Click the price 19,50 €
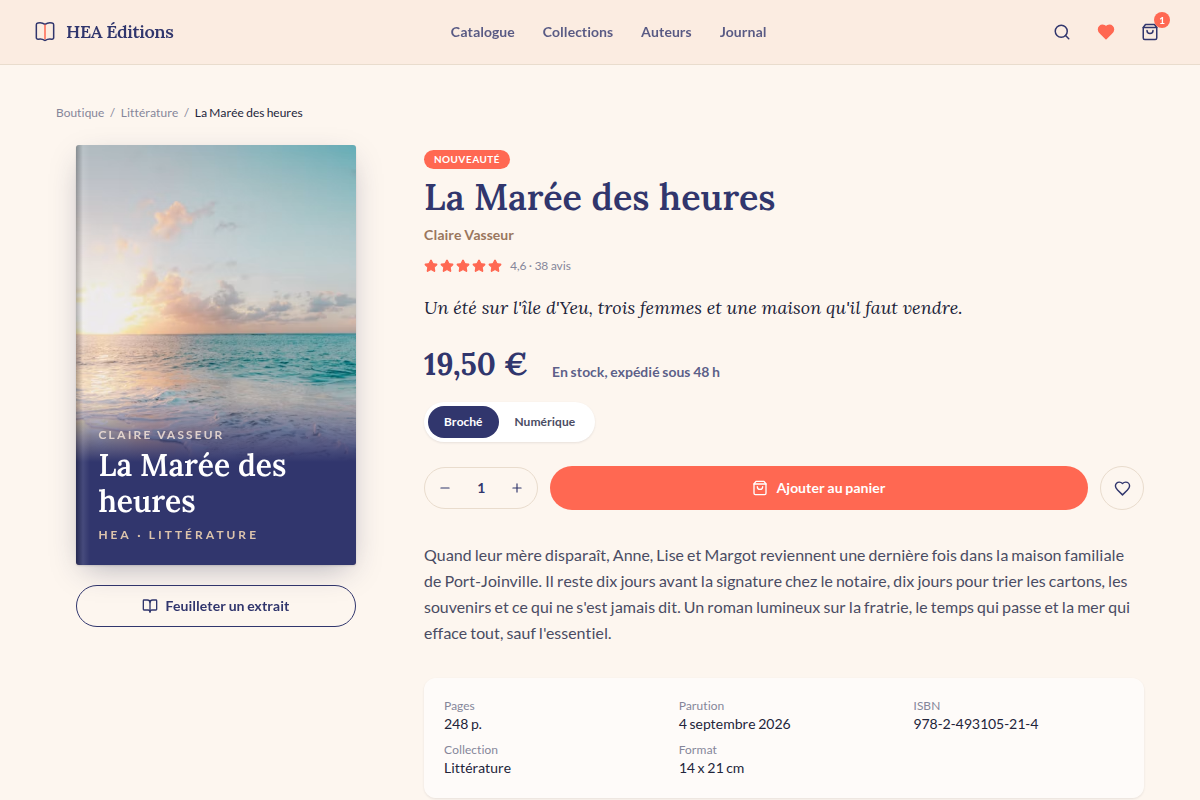Viewport: 1200px width, 800px height. point(475,364)
